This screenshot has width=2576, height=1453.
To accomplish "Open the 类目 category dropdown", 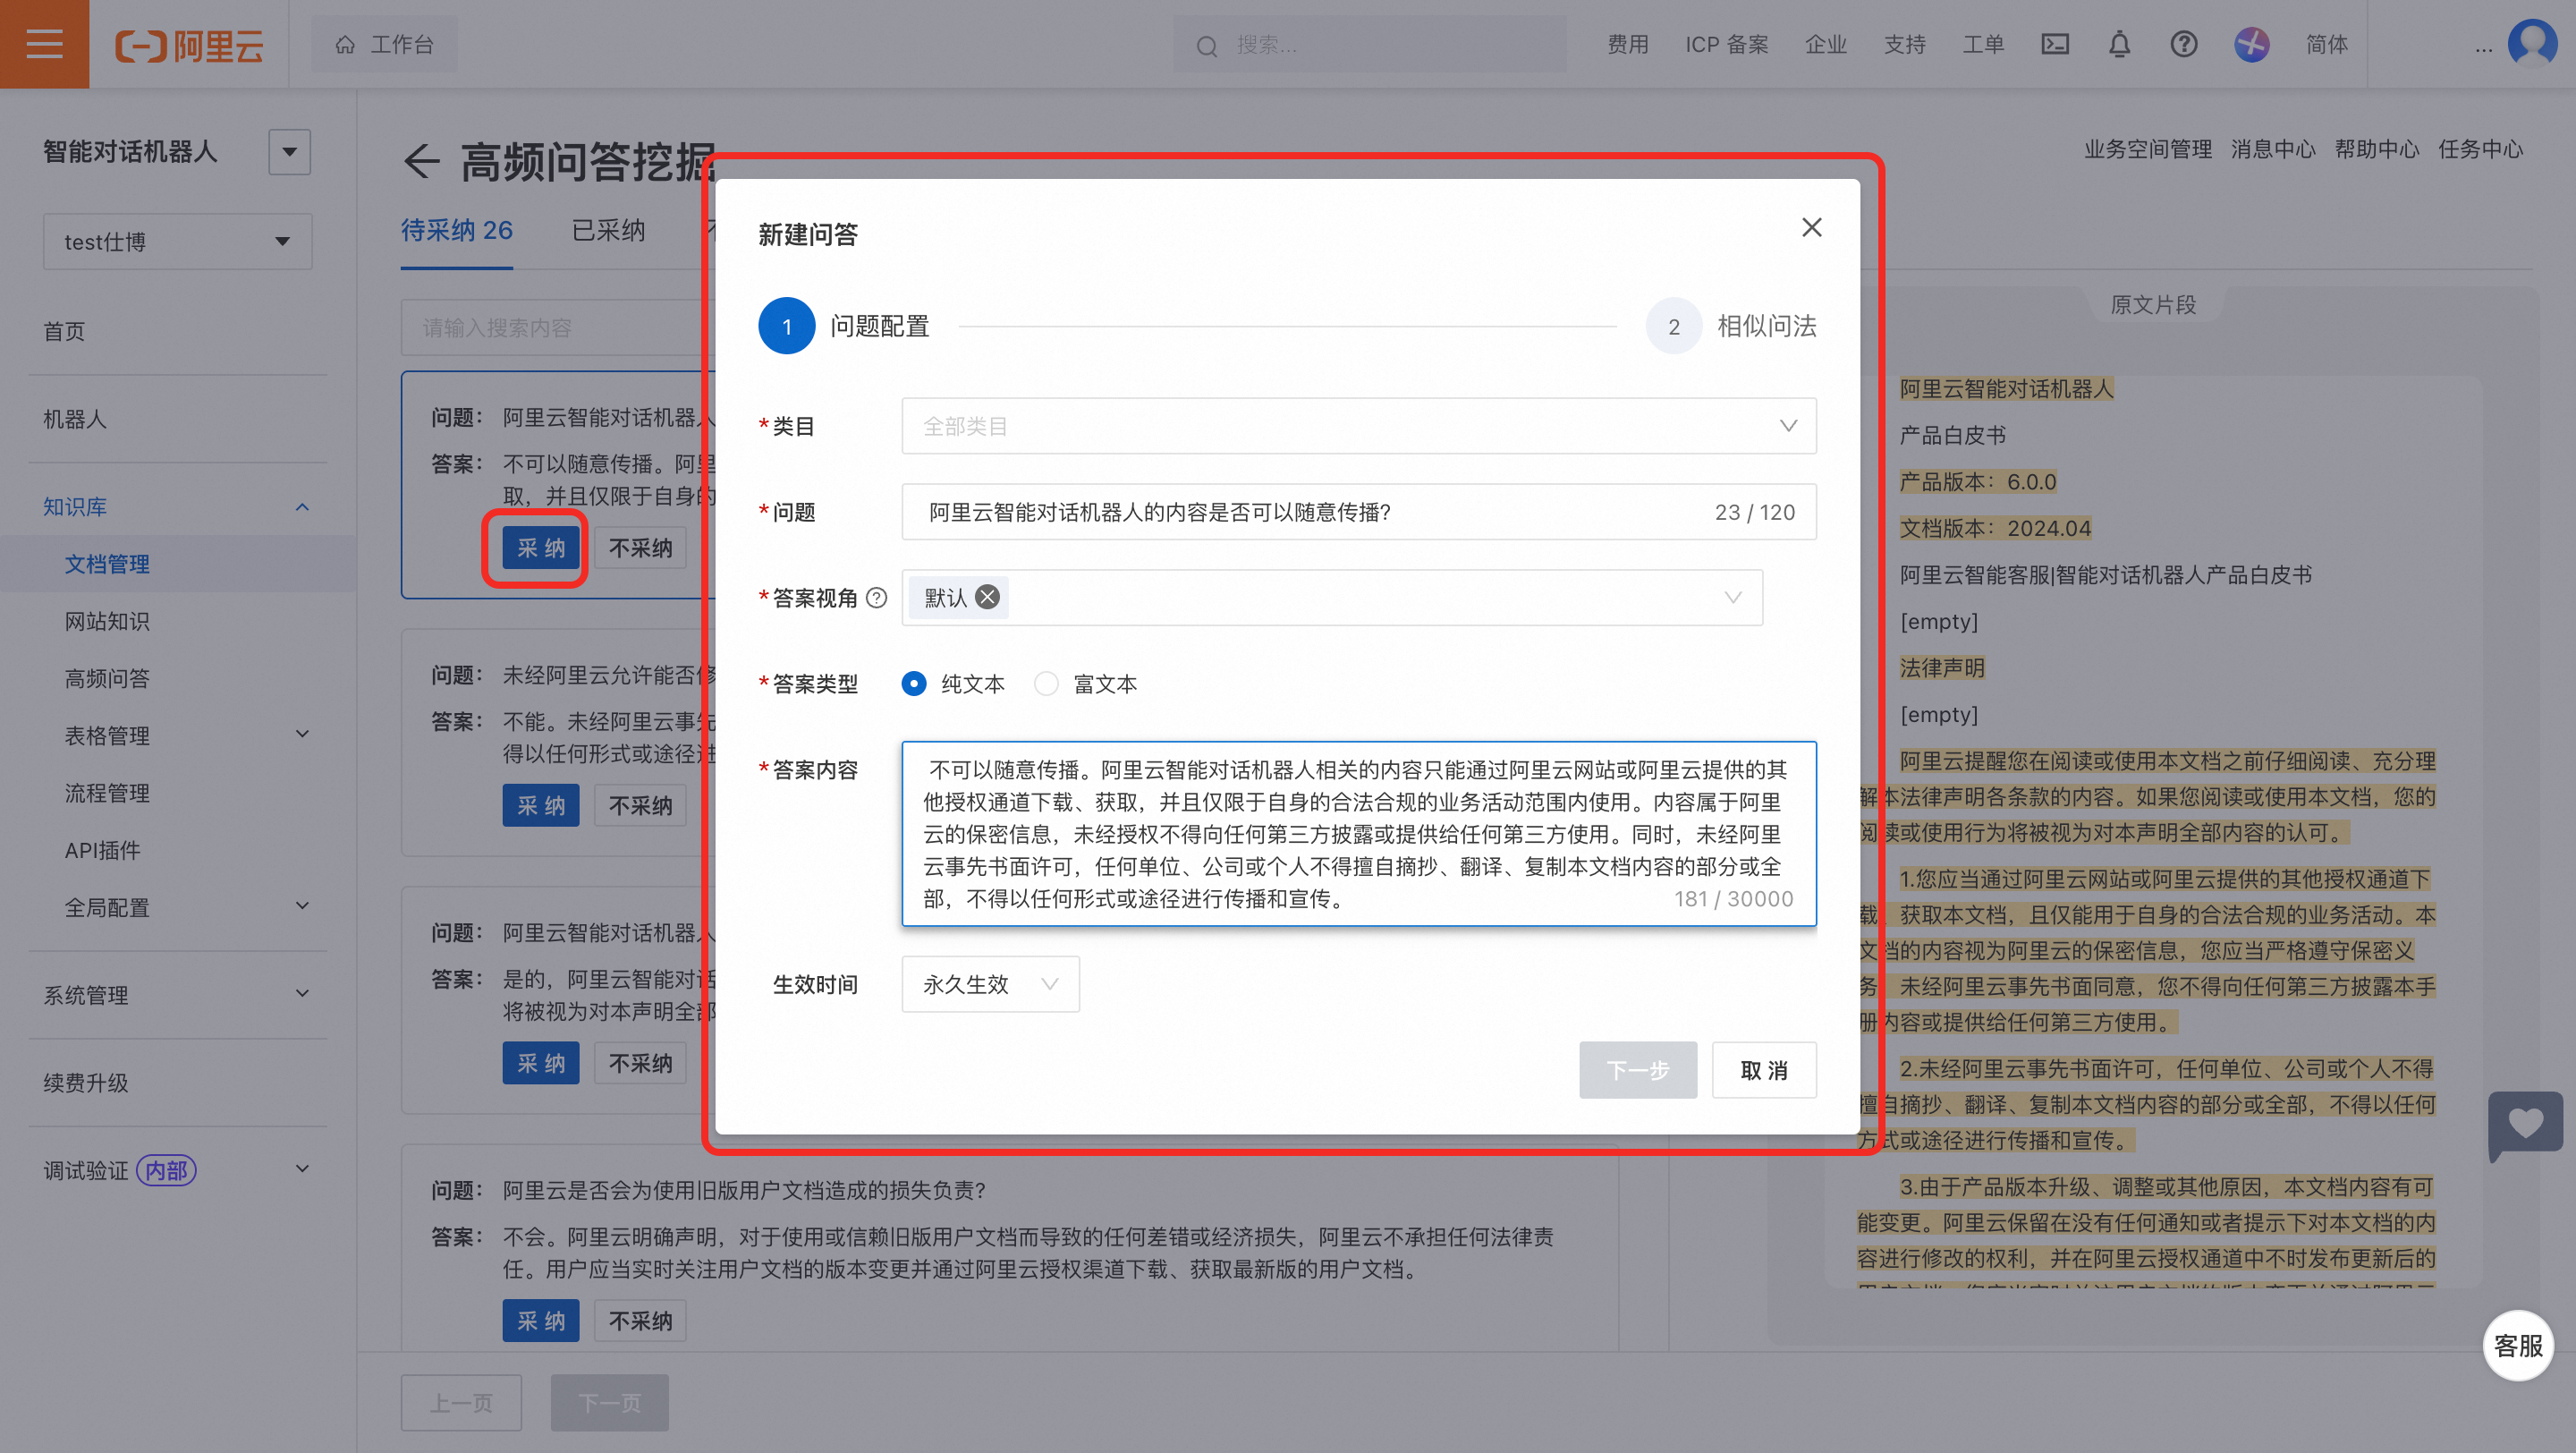I will [x=1358, y=426].
